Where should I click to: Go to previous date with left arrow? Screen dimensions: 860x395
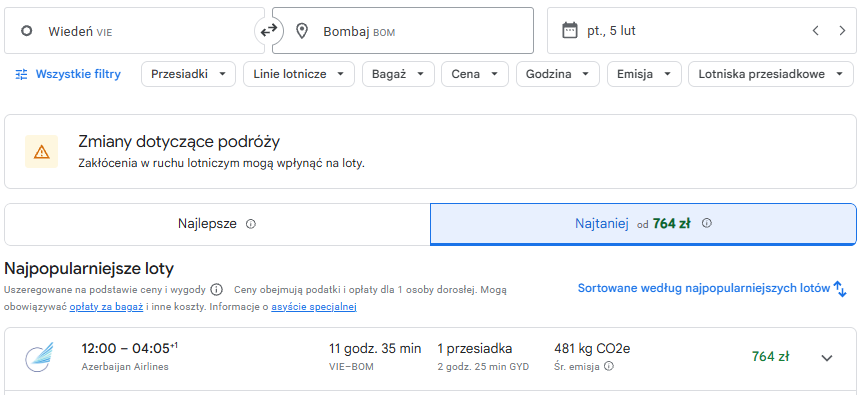pyautogui.click(x=816, y=31)
